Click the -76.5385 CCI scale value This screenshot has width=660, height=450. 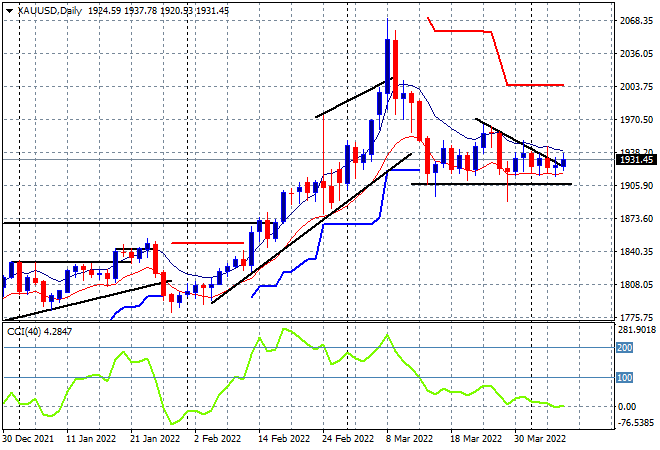pos(635,422)
